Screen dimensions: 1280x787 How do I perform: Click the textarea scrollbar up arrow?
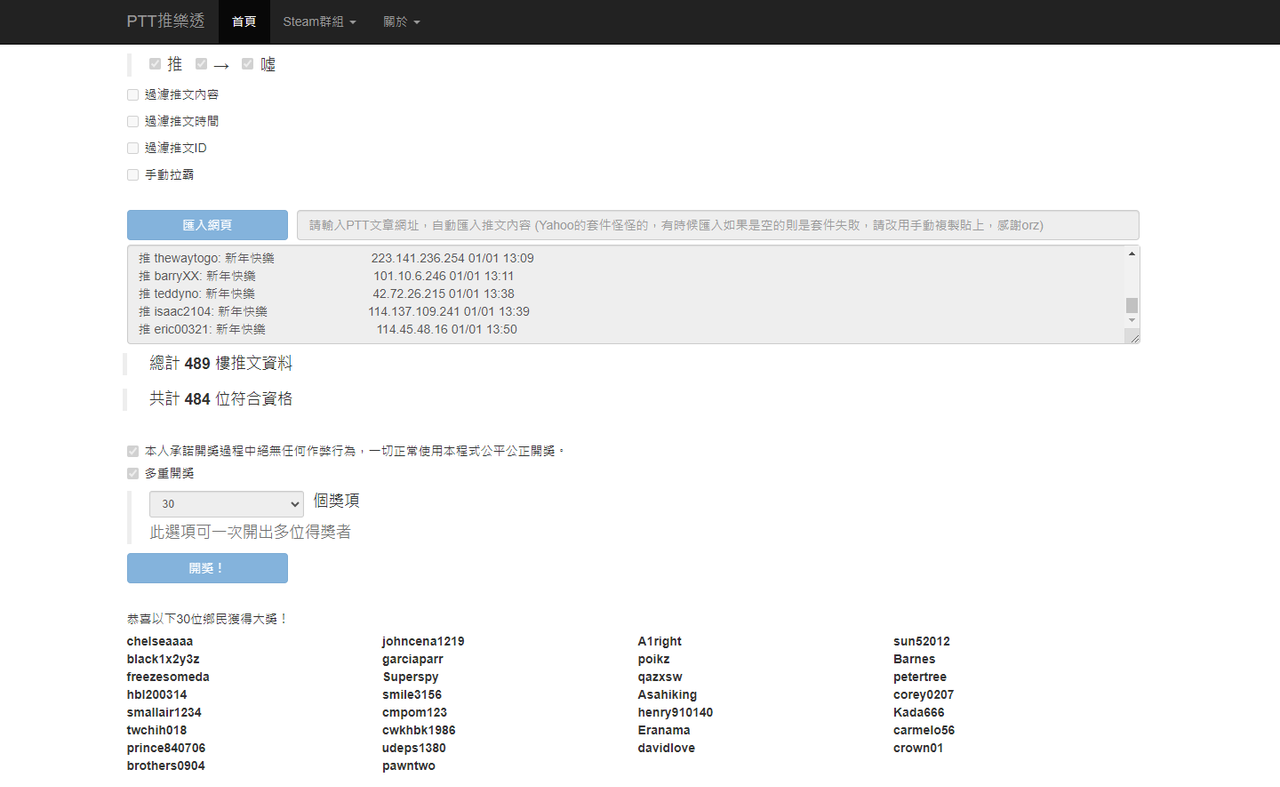click(x=1132, y=254)
